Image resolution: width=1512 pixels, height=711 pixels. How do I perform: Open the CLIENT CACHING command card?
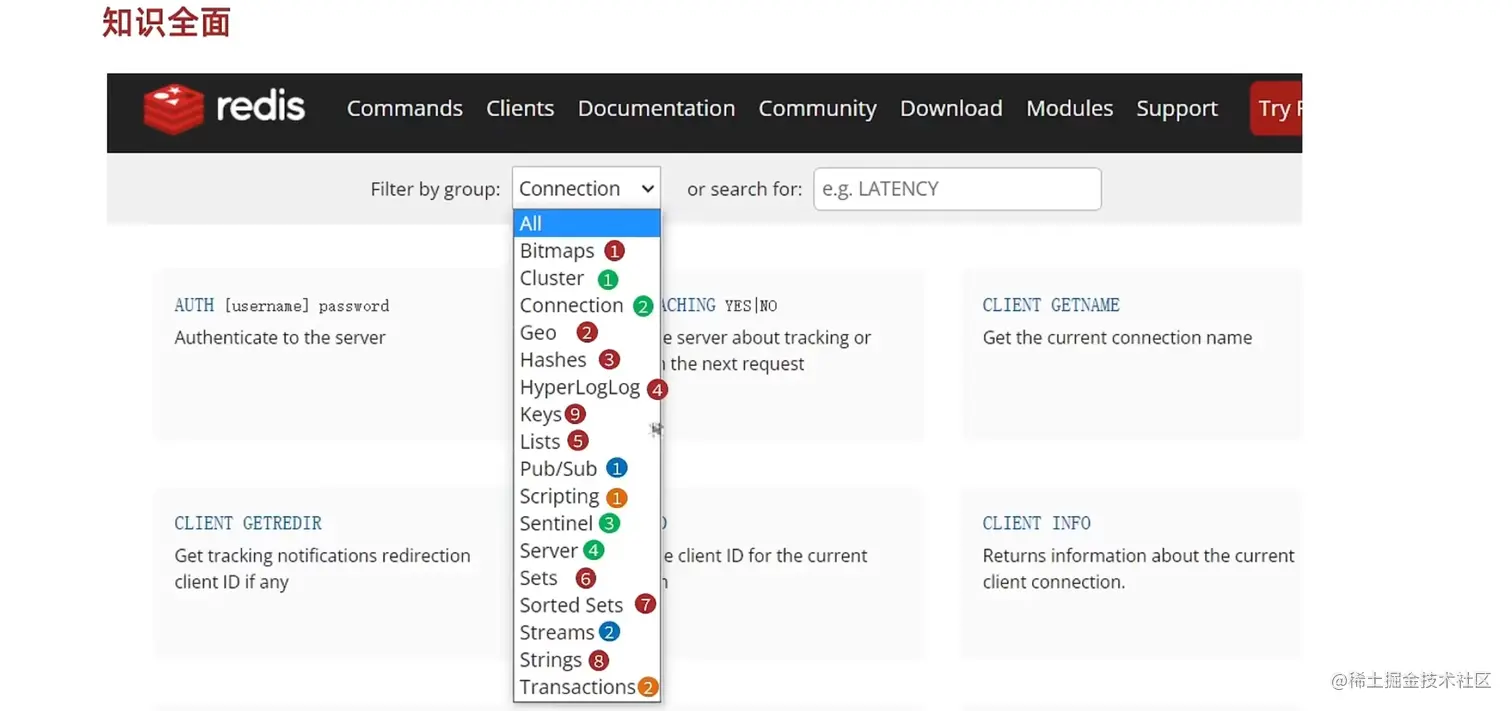click(792, 354)
